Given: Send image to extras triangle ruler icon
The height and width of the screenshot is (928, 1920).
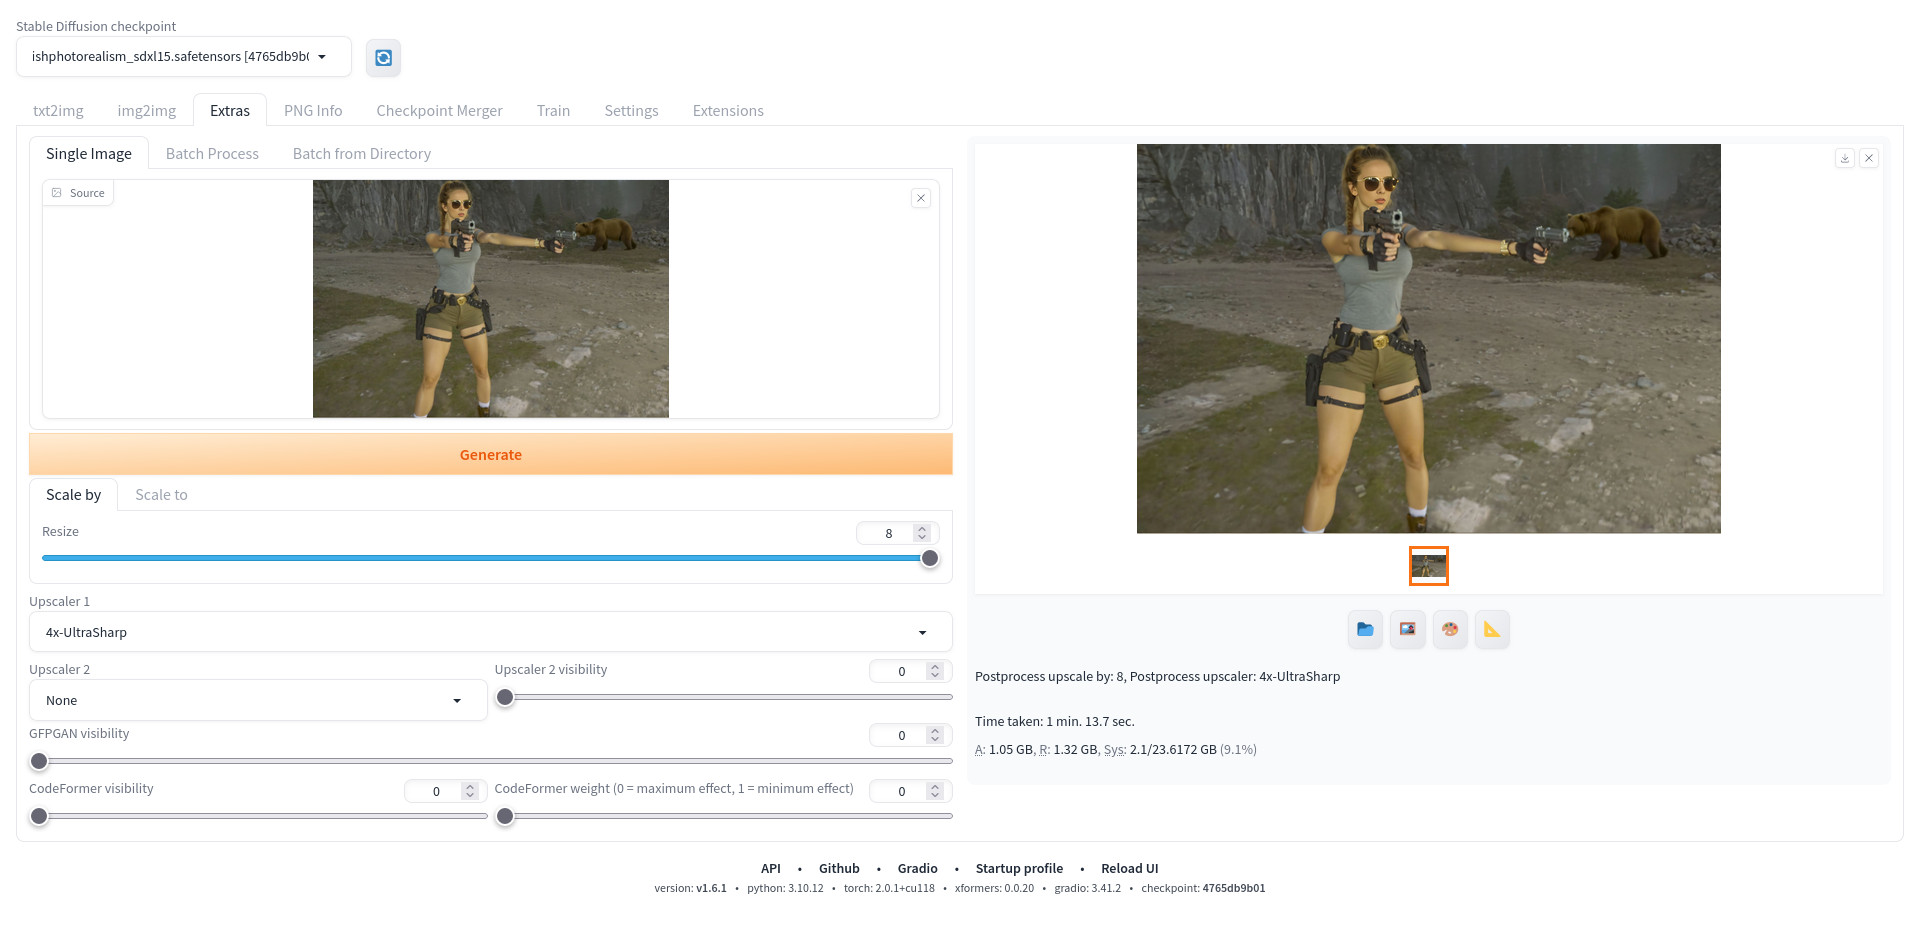Looking at the screenshot, I should point(1492,629).
